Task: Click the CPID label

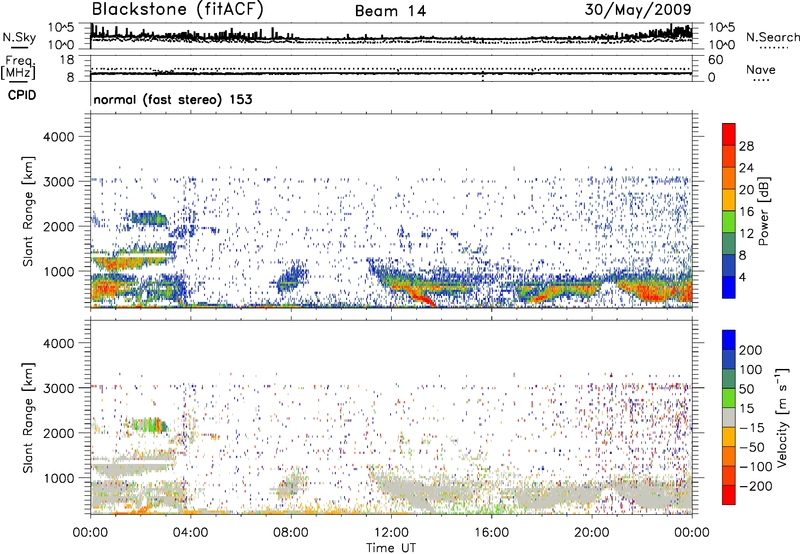Action: pyautogui.click(x=22, y=95)
